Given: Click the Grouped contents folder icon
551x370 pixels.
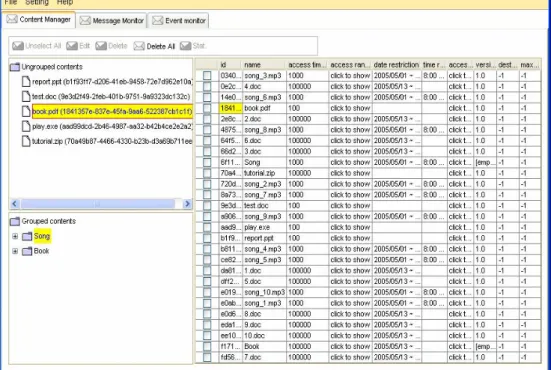Looking at the screenshot, I should (x=15, y=221).
